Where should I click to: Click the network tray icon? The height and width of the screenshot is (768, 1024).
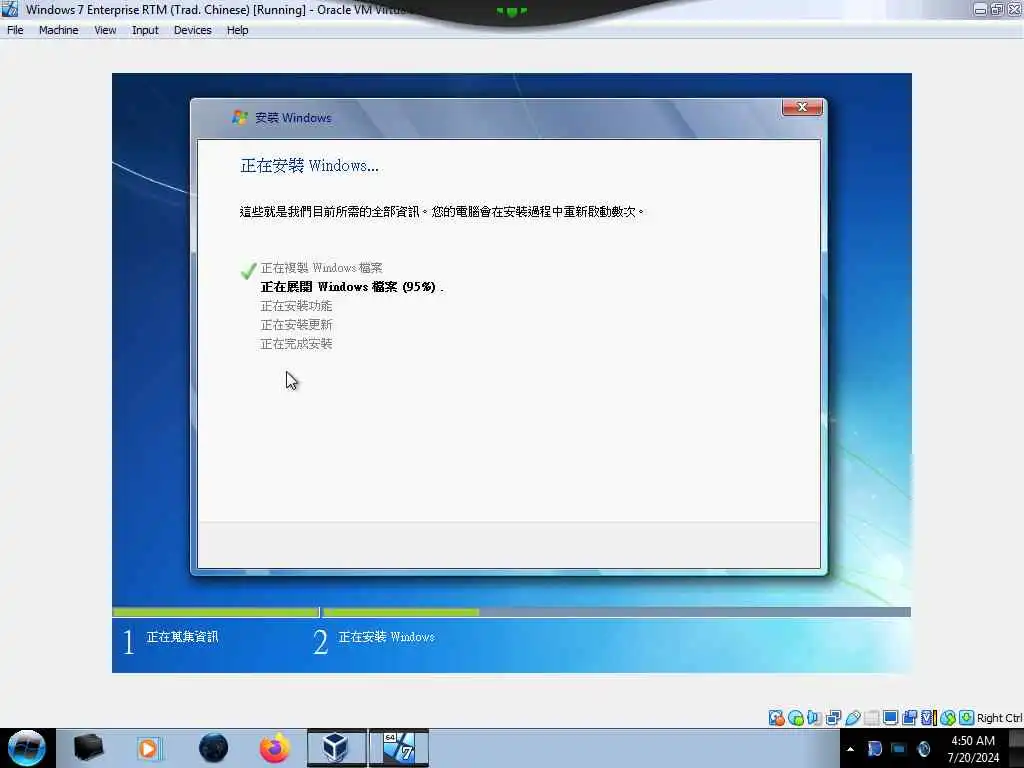tap(899, 749)
